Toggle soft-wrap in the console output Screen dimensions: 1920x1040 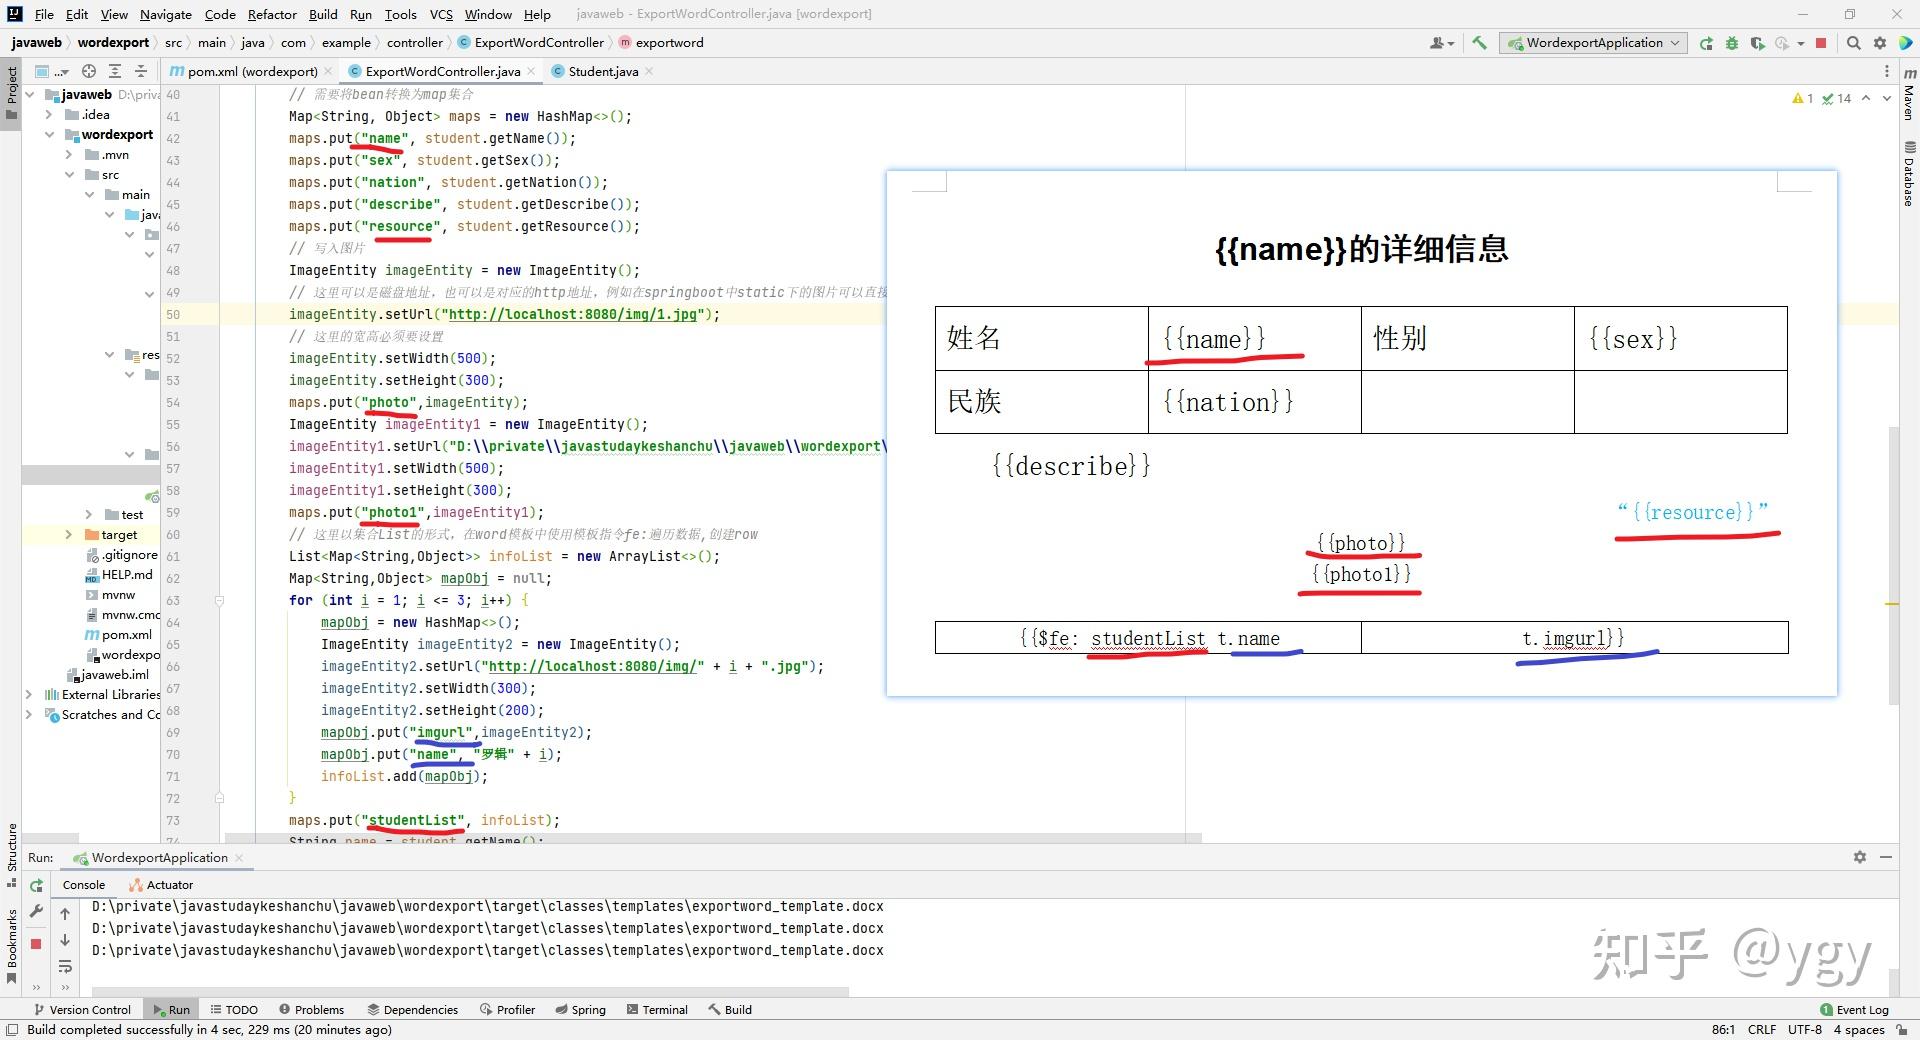[66, 966]
